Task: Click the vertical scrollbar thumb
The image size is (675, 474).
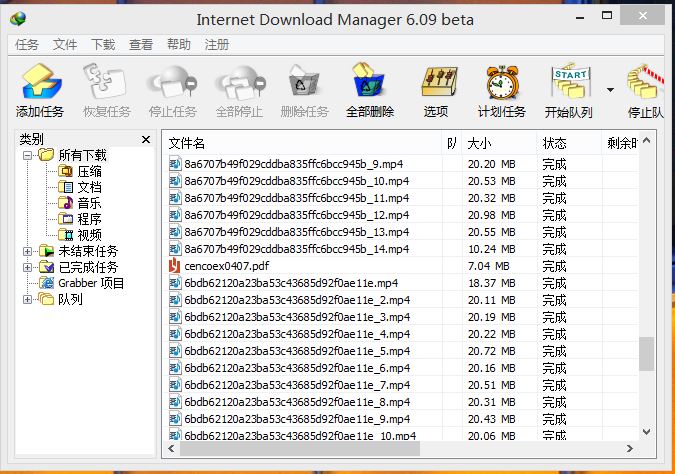Action: point(647,353)
